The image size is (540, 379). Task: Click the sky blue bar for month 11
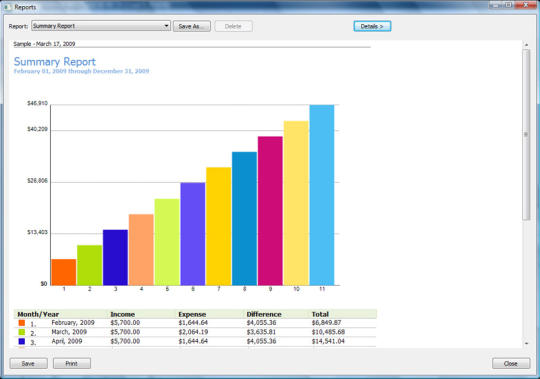tap(322, 195)
